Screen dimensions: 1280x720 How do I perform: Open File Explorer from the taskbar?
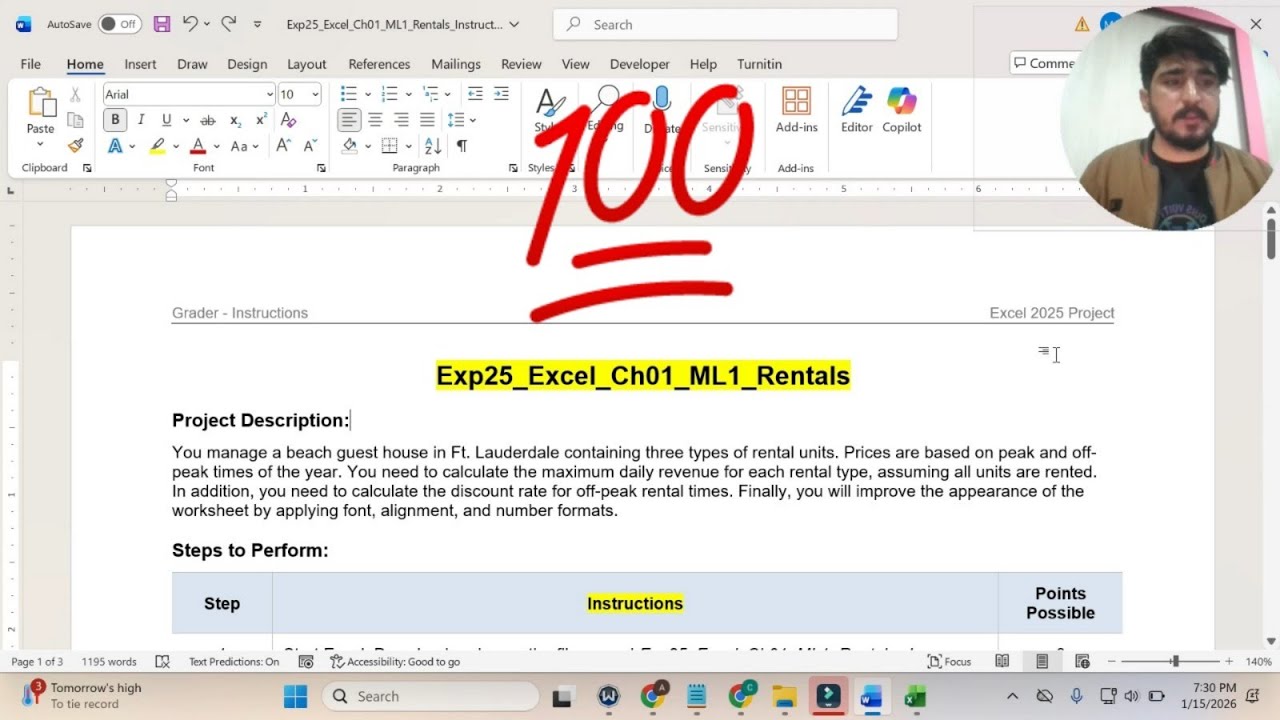(x=784, y=697)
